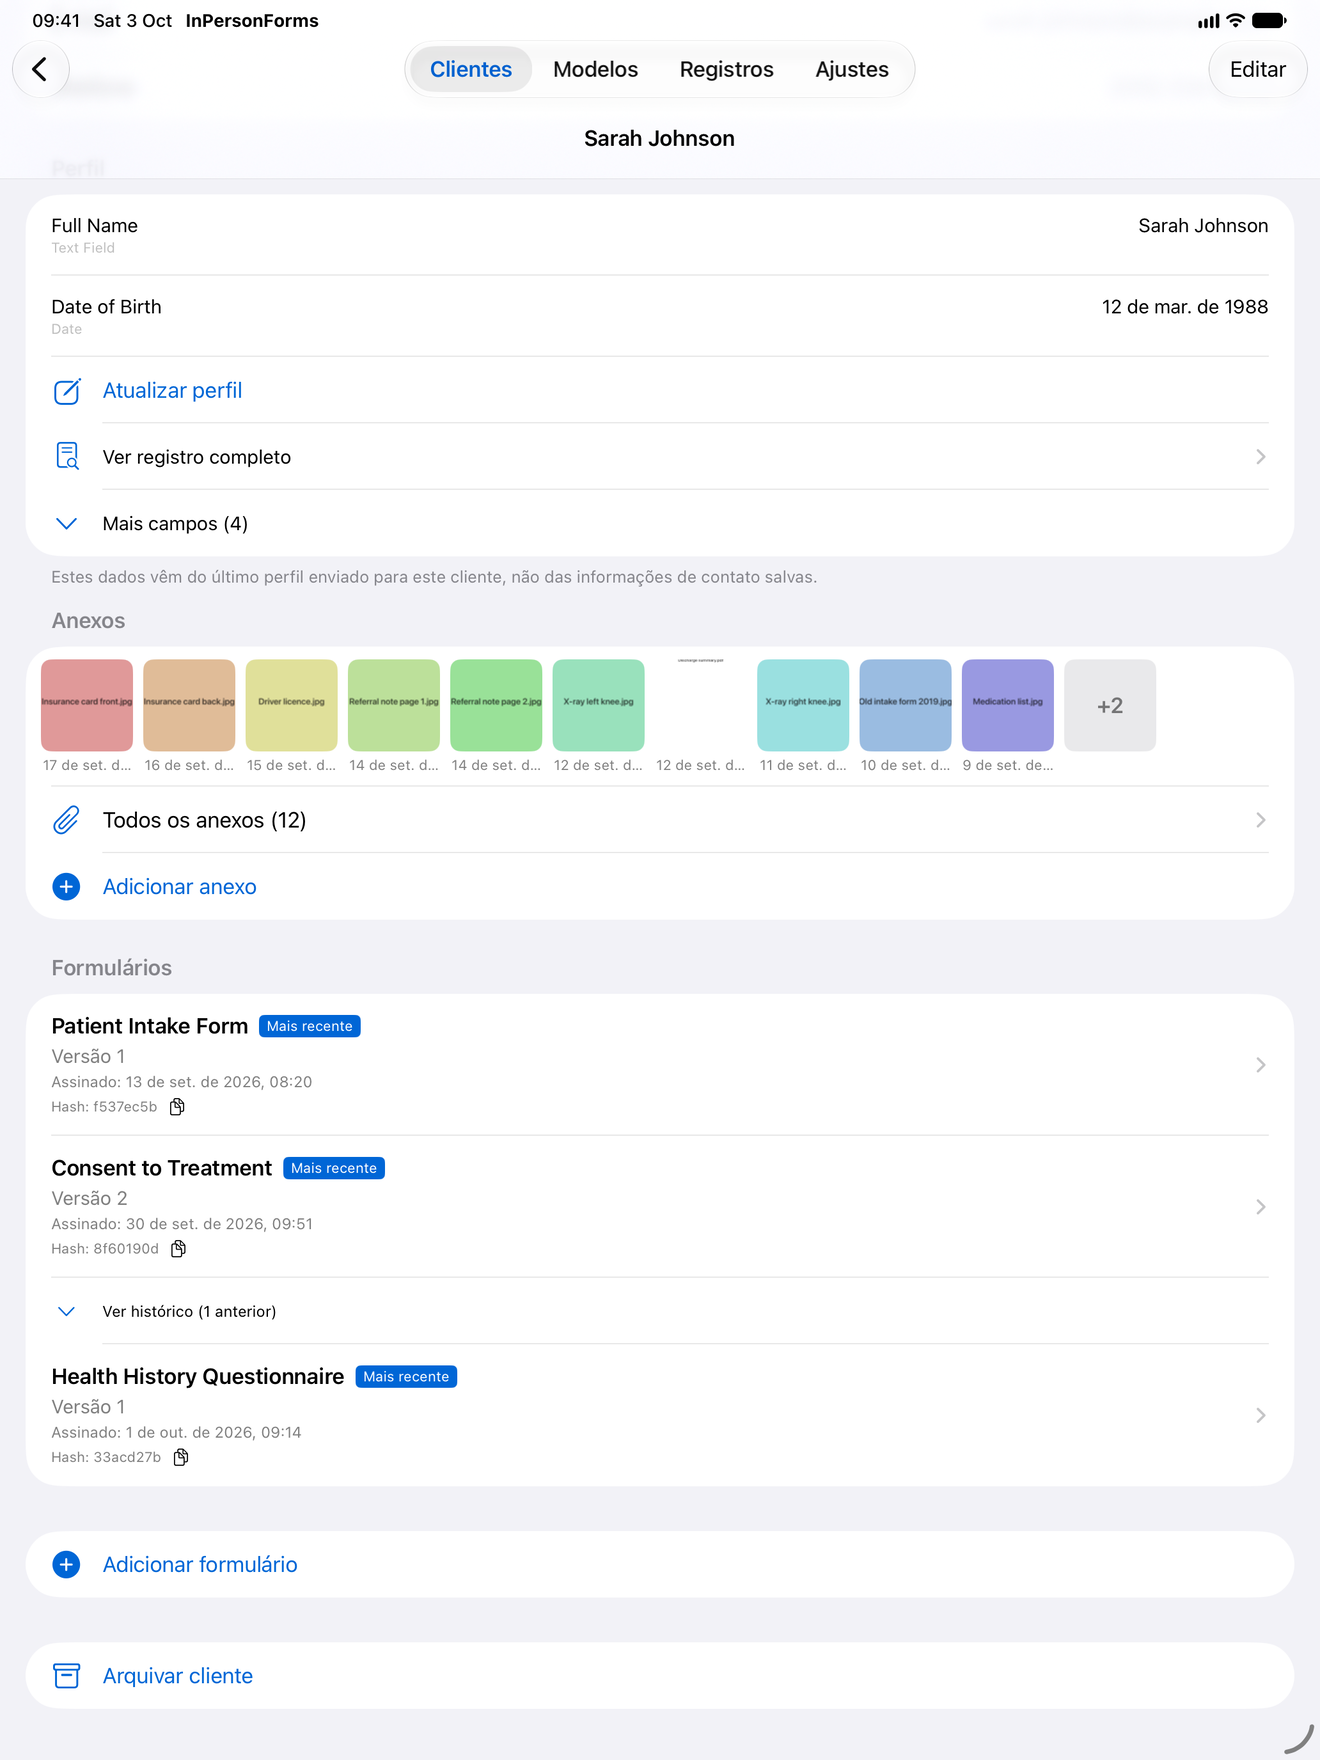Screen dimensions: 1320x1760
Task: Tap the back arrow icon
Action: tap(40, 69)
